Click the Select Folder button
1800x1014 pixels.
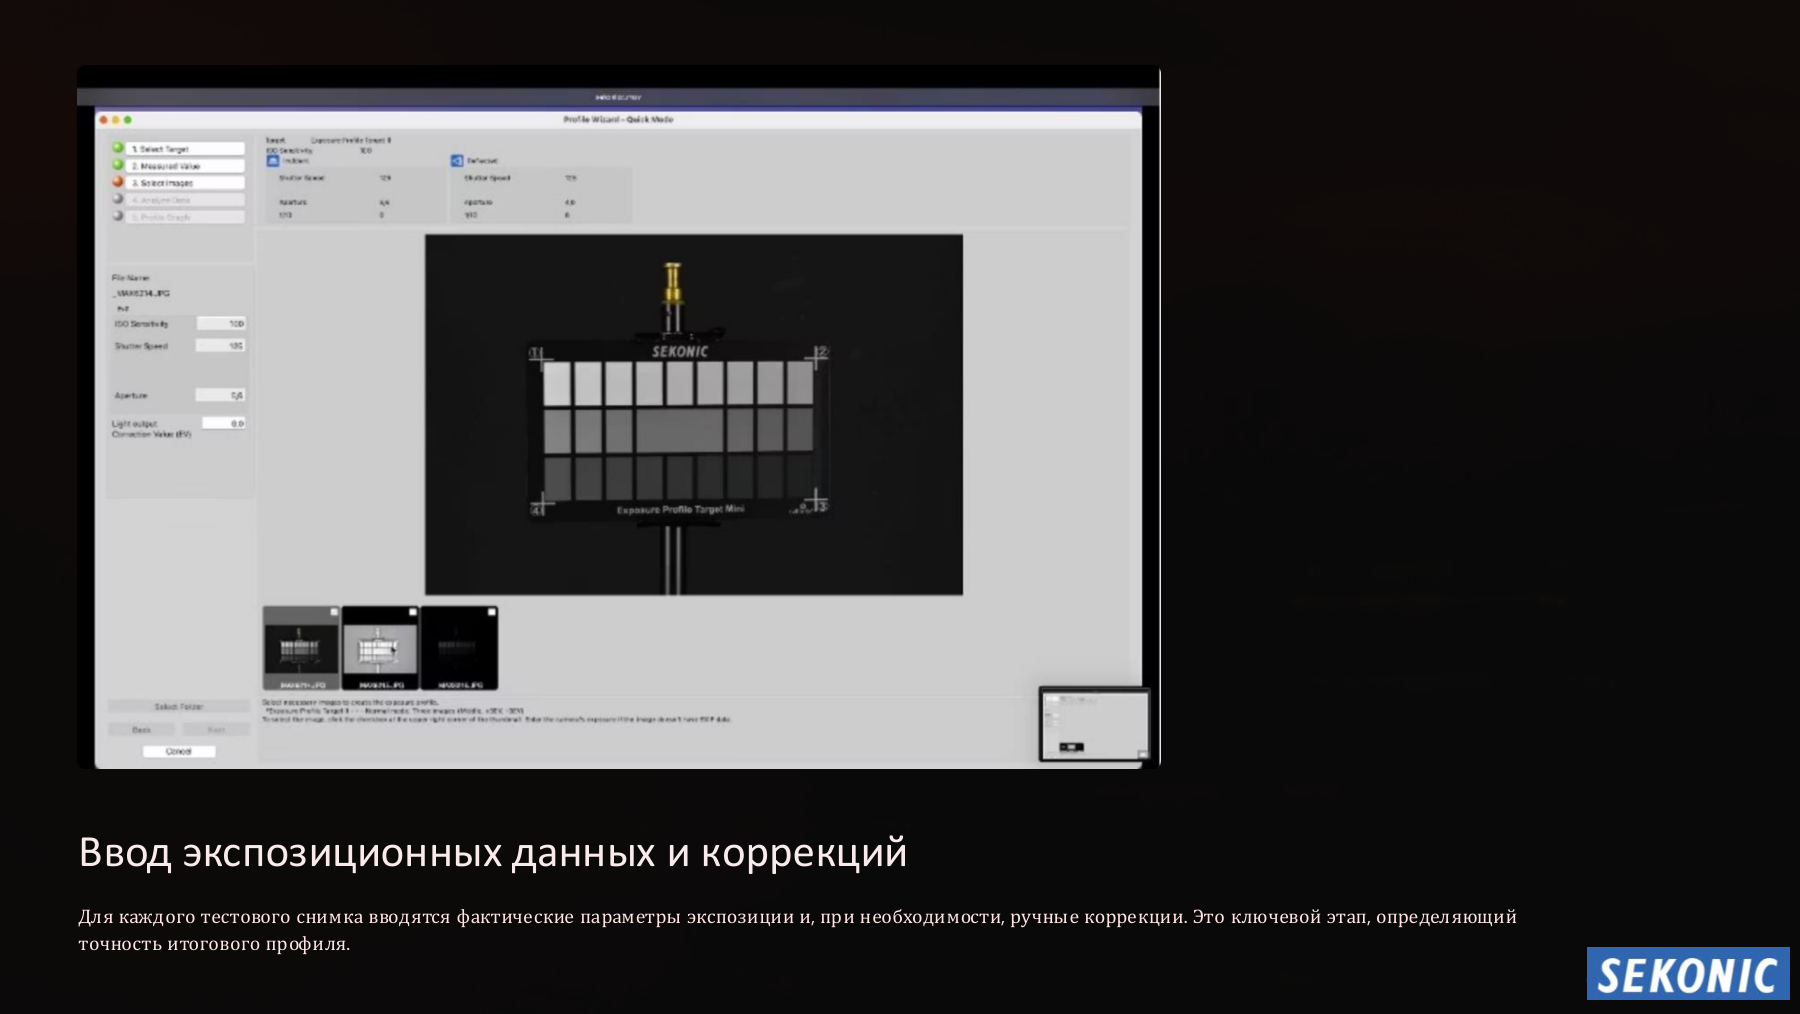click(179, 707)
